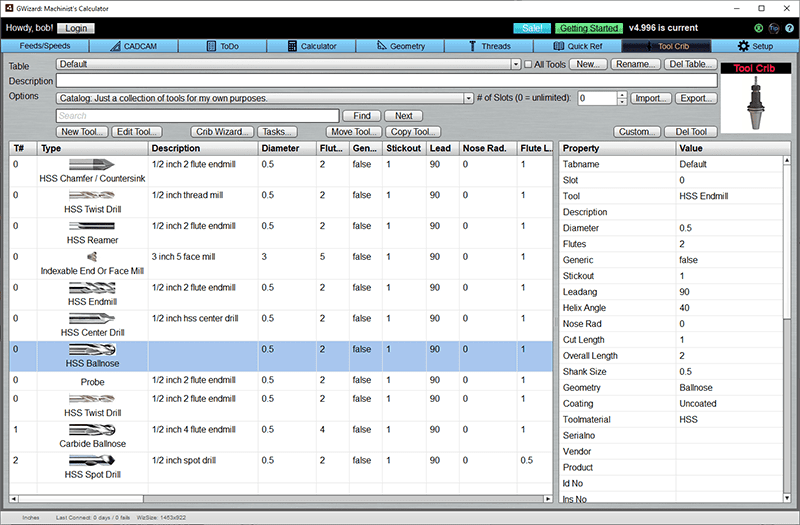The height and width of the screenshot is (525, 800).
Task: Click the Edit Tool... button
Action: click(x=137, y=132)
